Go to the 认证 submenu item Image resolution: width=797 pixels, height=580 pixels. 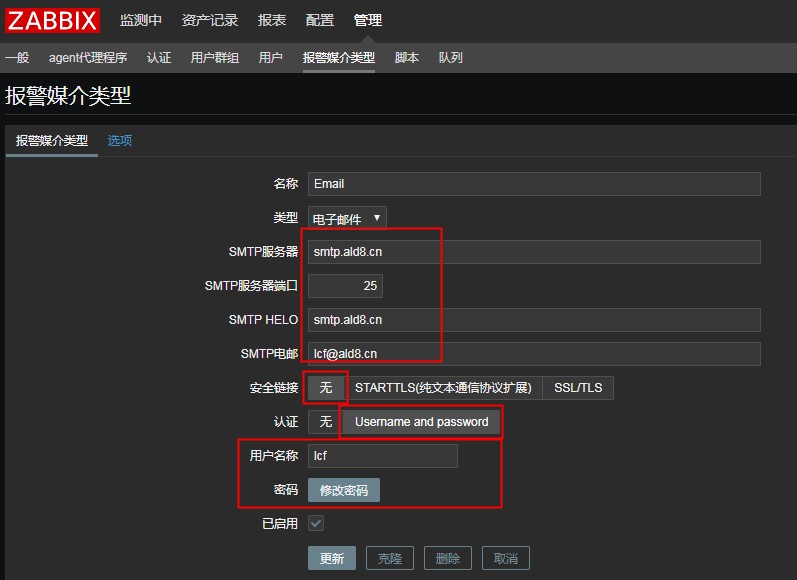159,57
